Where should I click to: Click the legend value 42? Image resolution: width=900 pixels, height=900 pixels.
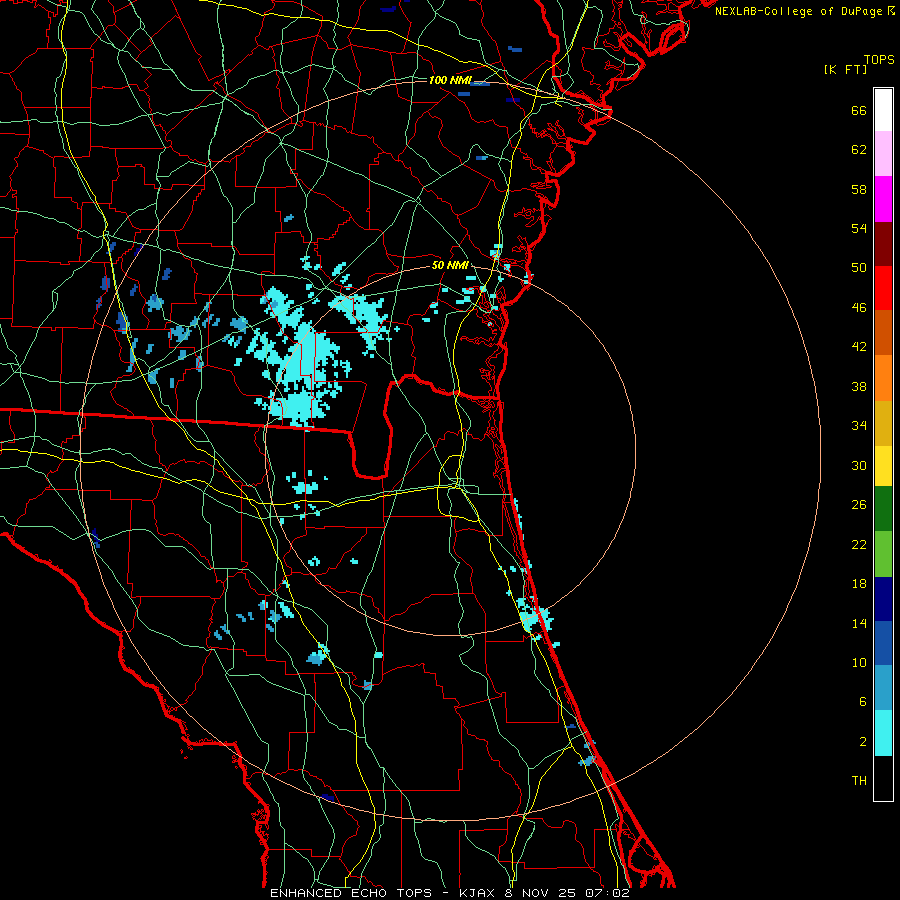pos(859,346)
